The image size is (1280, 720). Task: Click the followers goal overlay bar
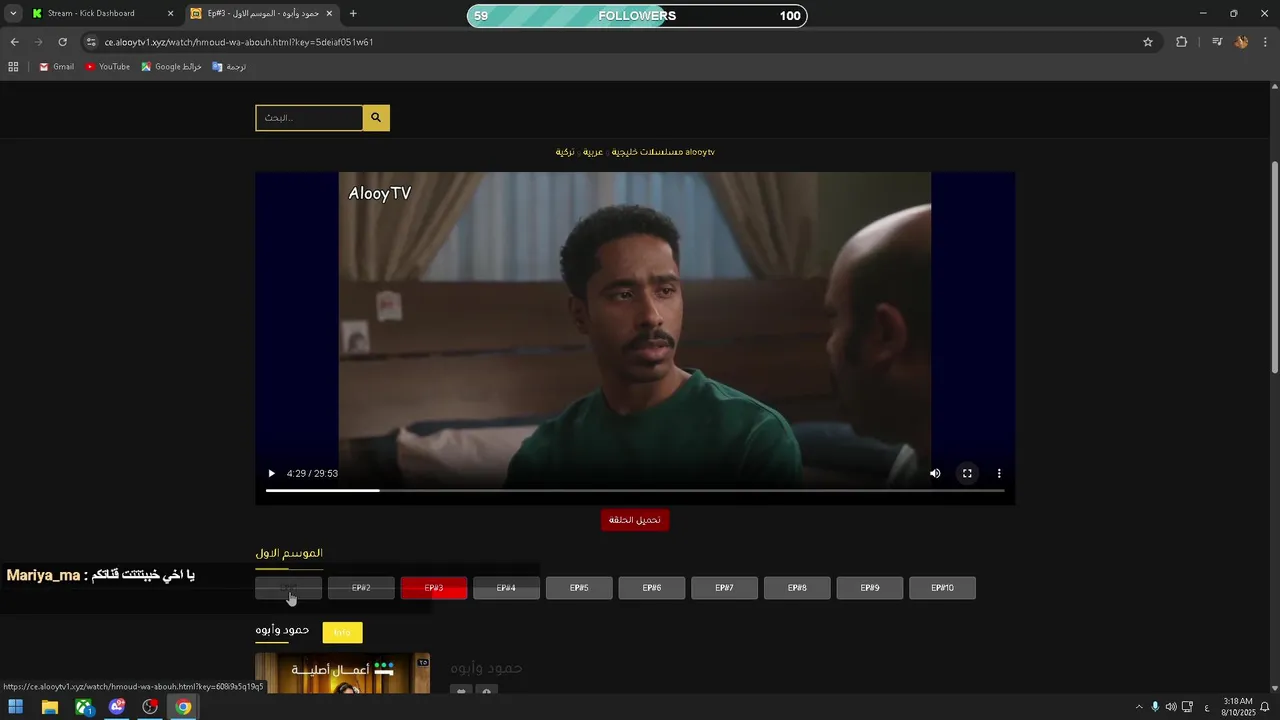coord(637,16)
